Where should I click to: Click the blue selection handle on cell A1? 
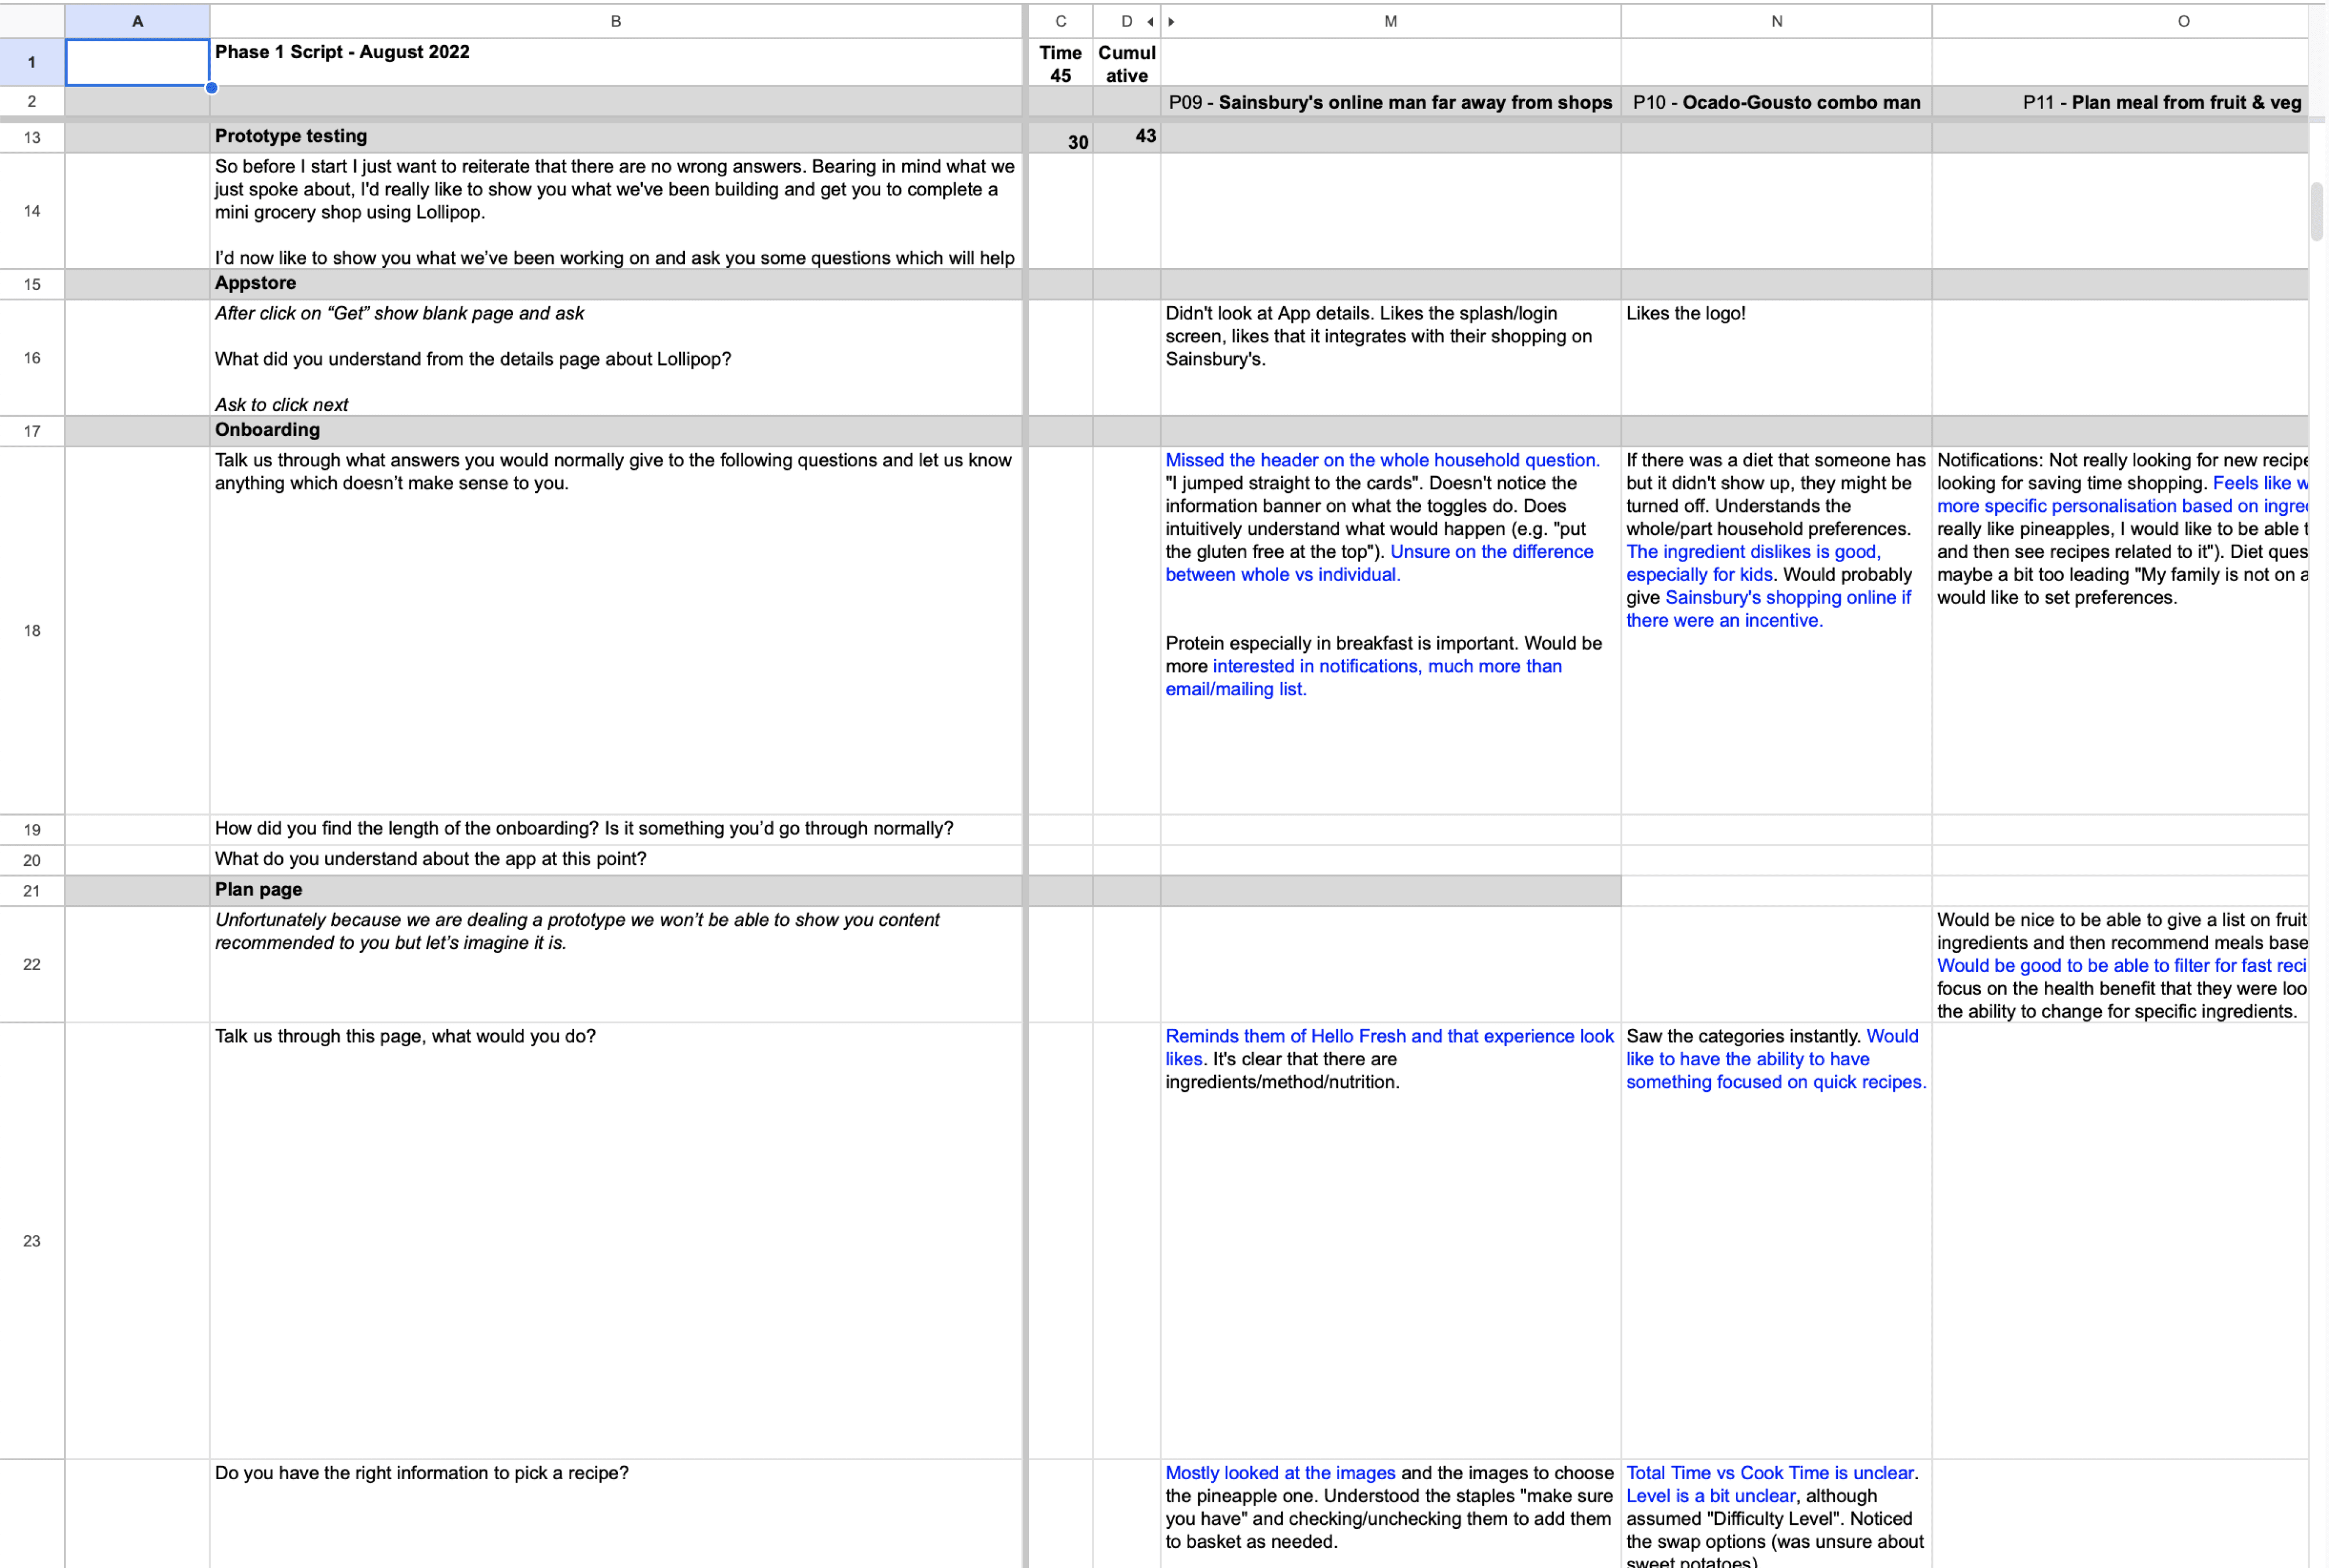point(212,88)
